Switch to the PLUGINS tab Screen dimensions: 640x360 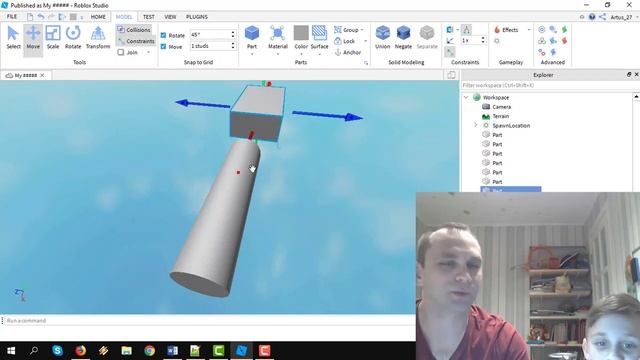[197, 17]
